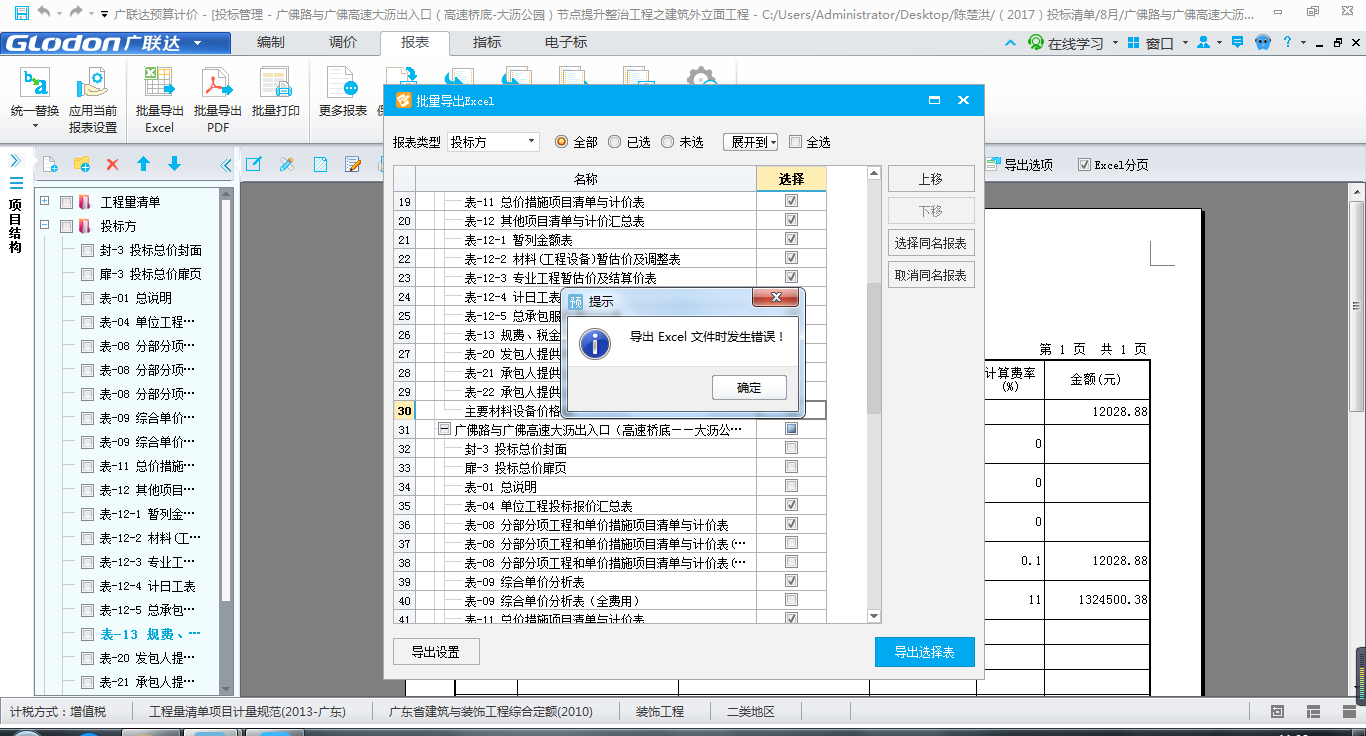Check row 37 selection checkbox

pyautogui.click(x=791, y=543)
